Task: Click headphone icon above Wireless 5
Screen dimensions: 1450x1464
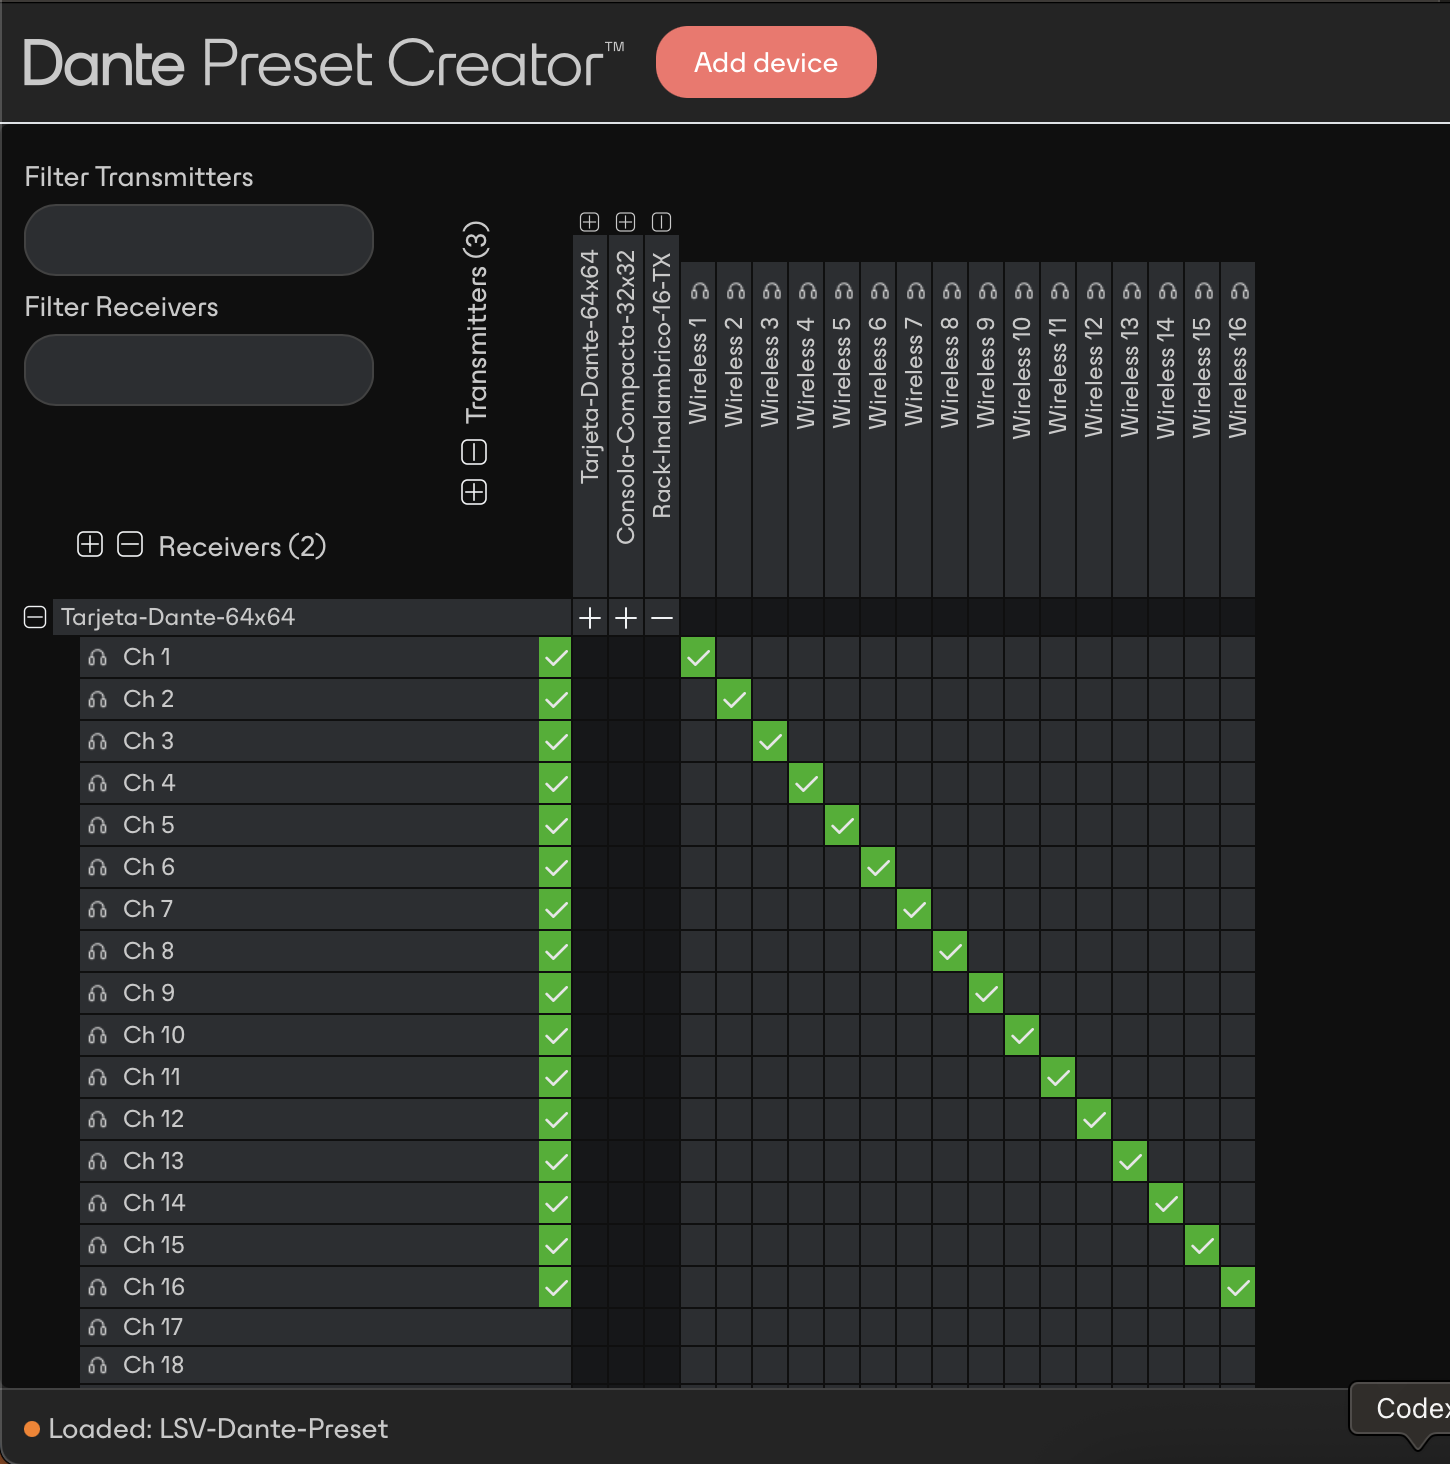Action: [843, 291]
